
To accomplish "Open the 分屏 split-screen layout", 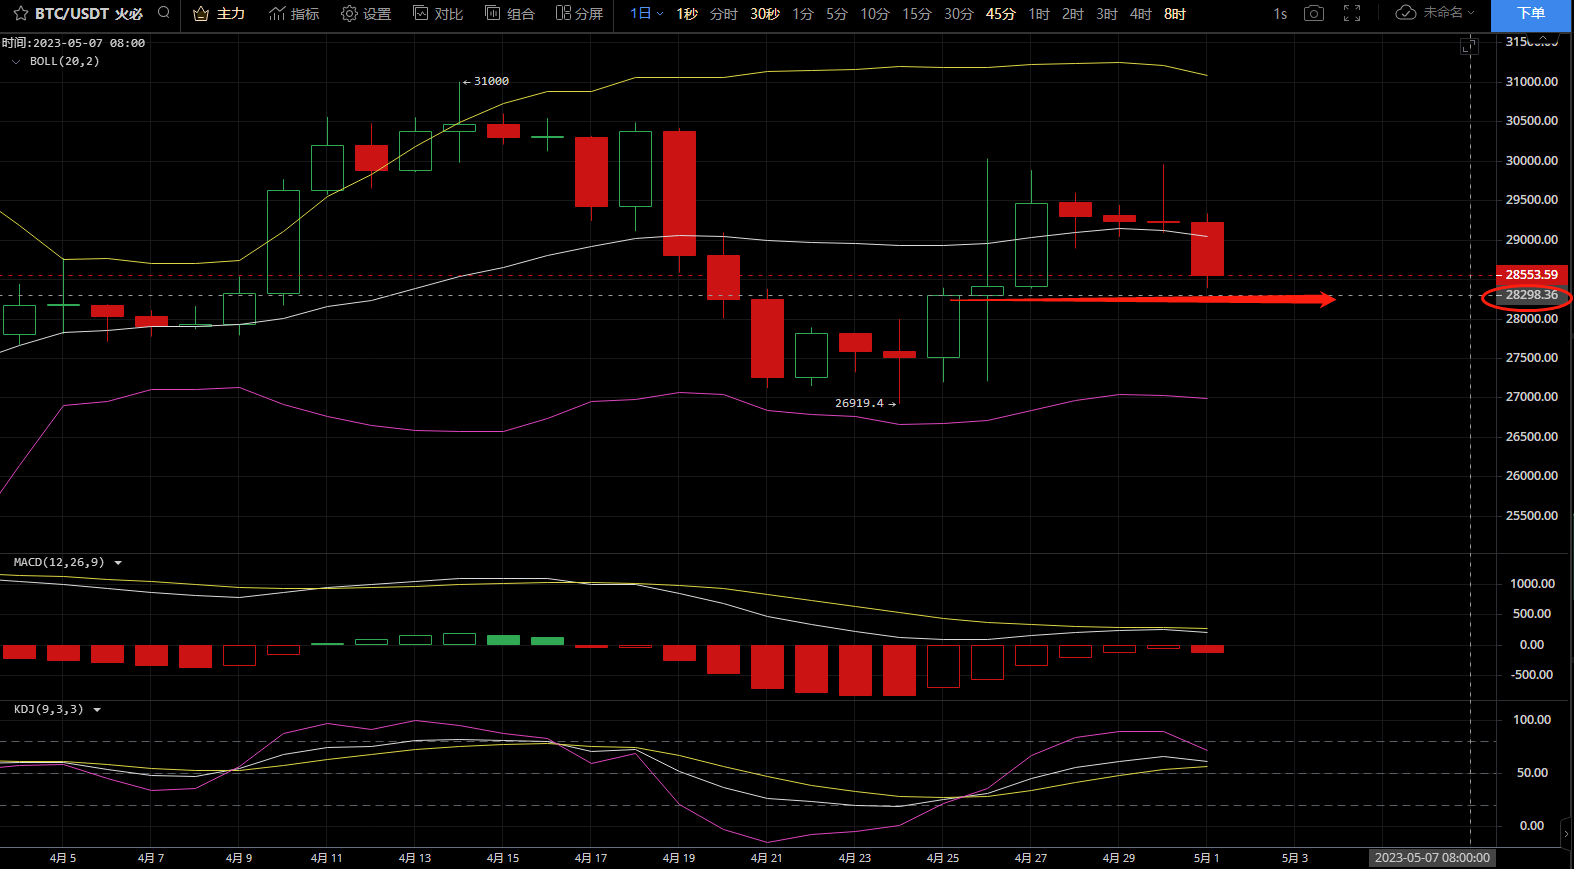I will (x=580, y=14).
